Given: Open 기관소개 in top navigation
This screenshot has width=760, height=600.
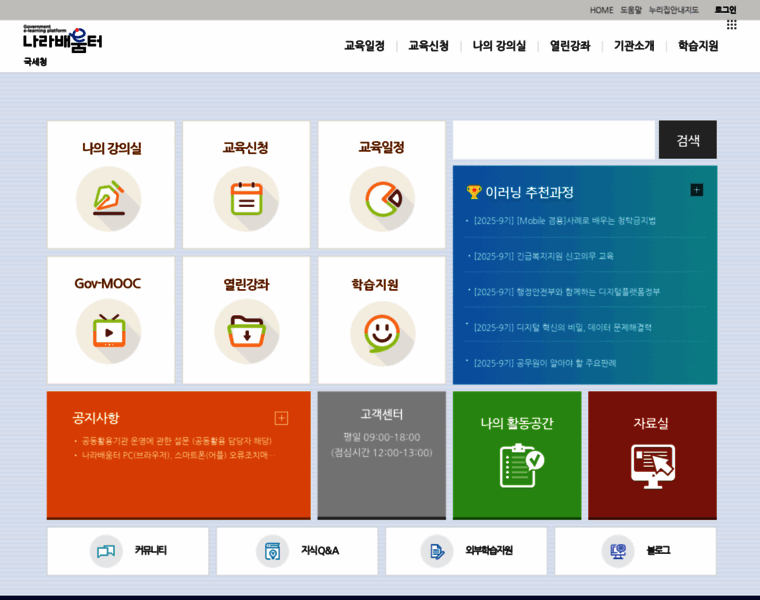Looking at the screenshot, I should 634,46.
